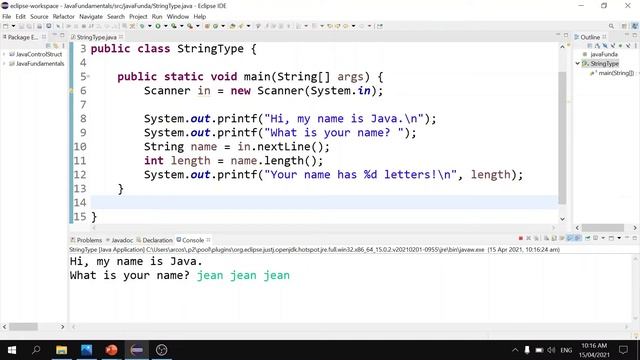Click the ENG language indicator
Viewport: 640px width, 360px height.
point(566,350)
